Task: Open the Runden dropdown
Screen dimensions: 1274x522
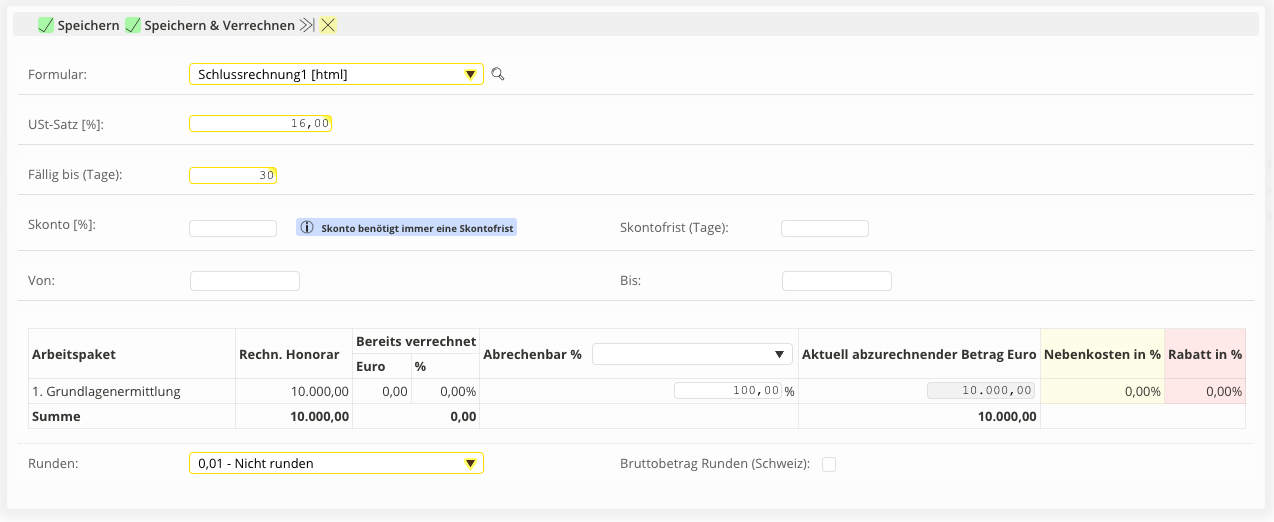Action: coord(336,463)
